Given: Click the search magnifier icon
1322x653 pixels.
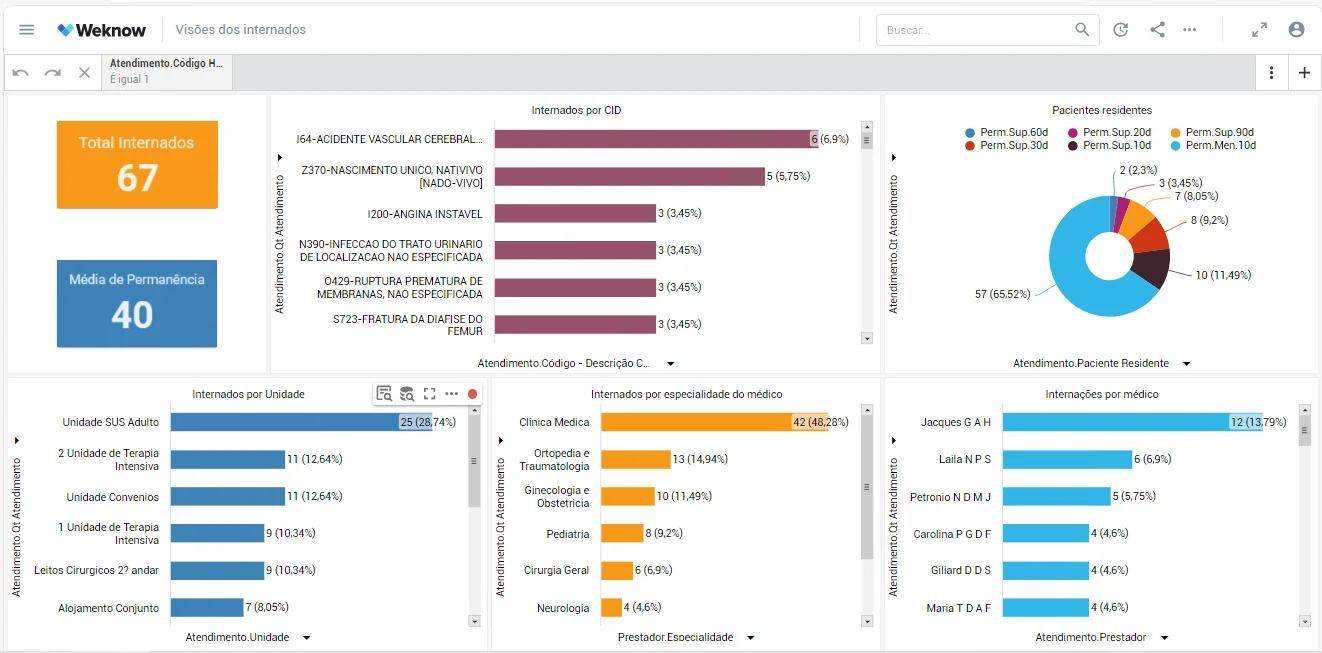Looking at the screenshot, I should click(x=1082, y=30).
